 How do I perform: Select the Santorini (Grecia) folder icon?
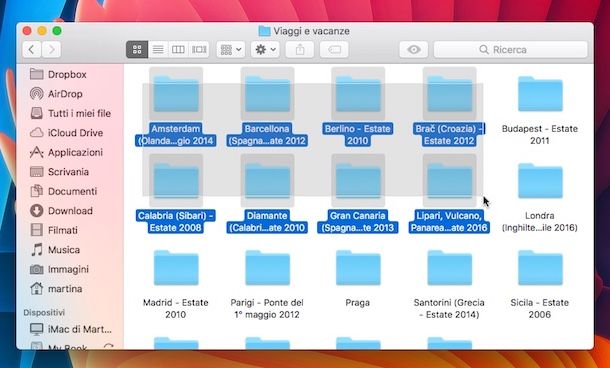449,268
